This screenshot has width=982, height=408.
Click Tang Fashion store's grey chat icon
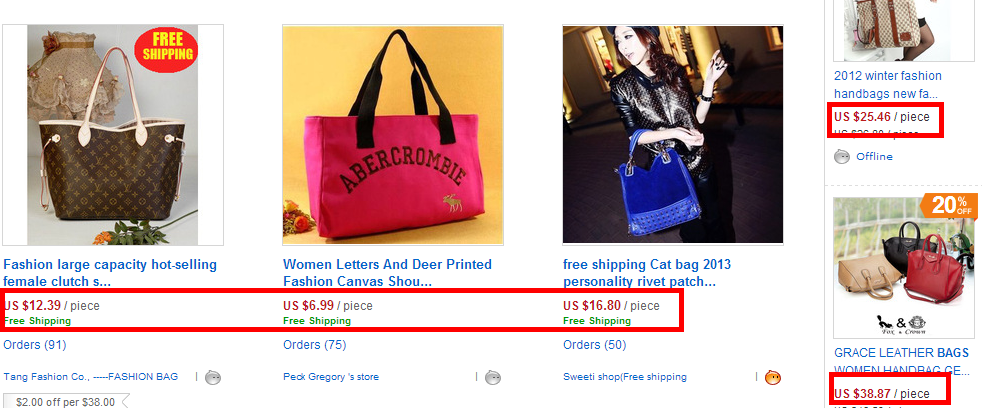[212, 377]
